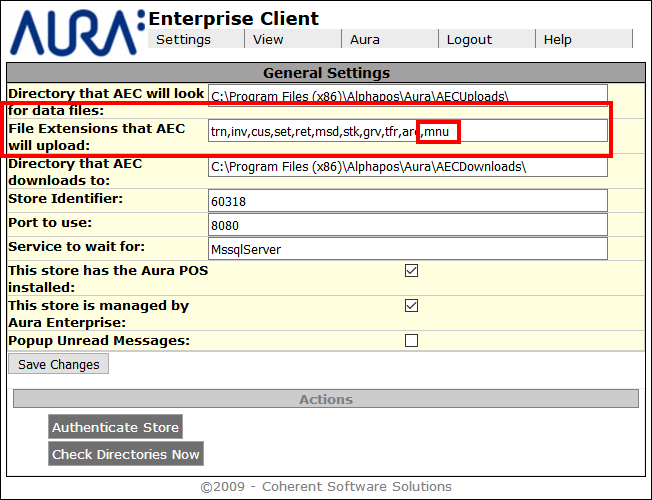Screen dimensions: 652x500
Task: Uncheck managed by Aura Enterprise checkbox
Action: click(x=411, y=306)
